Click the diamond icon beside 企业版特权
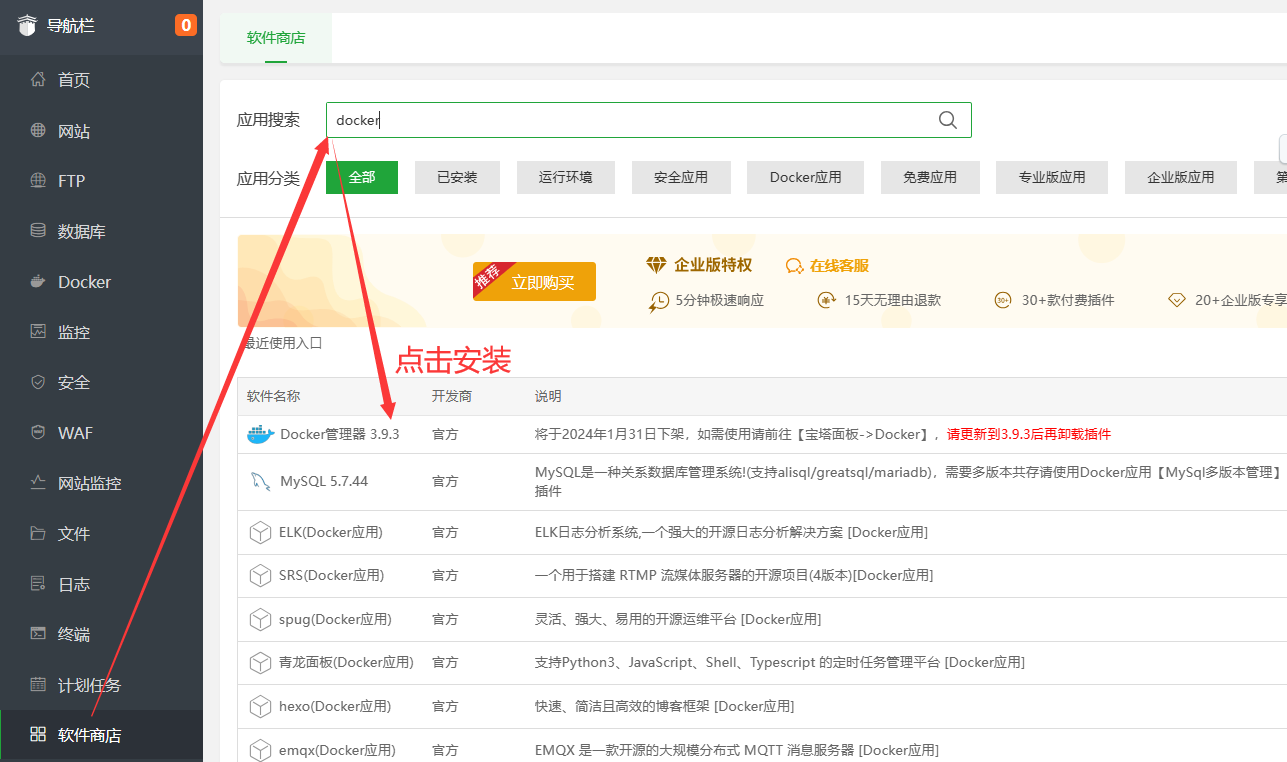 pyautogui.click(x=656, y=265)
